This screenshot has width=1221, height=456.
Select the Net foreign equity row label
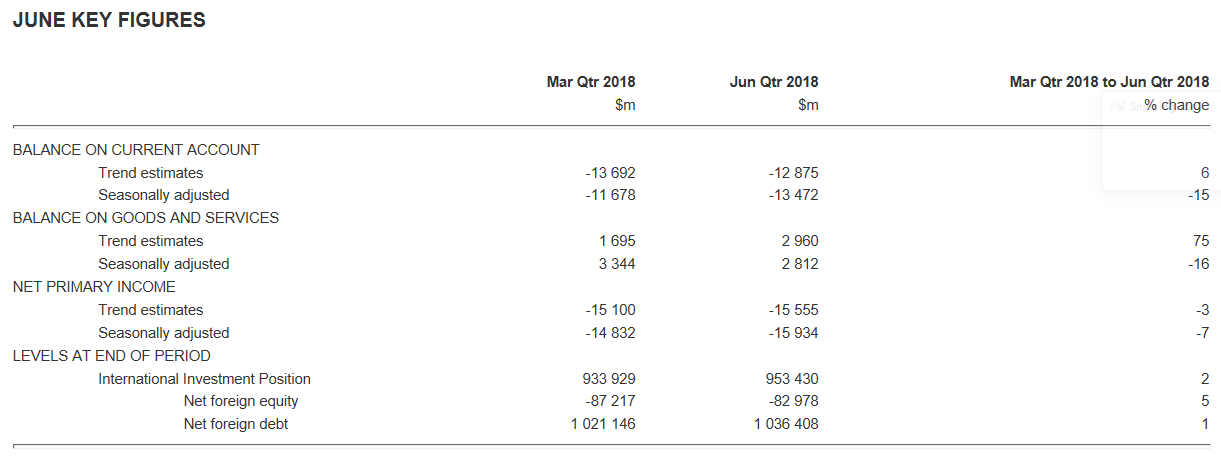(241, 401)
